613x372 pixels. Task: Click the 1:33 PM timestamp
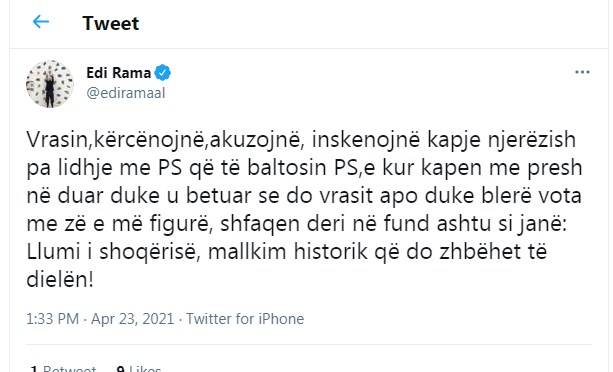tap(52, 319)
